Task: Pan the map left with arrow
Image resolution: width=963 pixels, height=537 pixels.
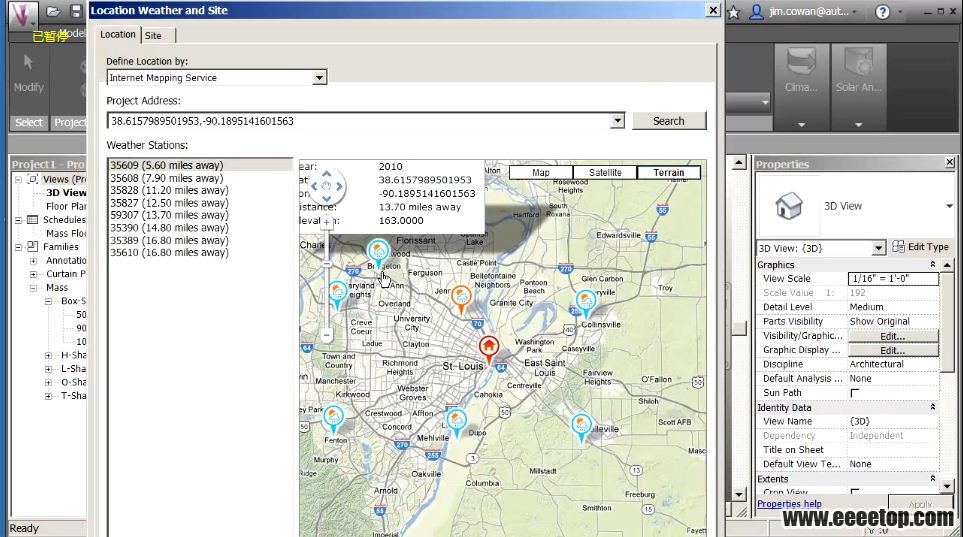Action: pos(314,186)
